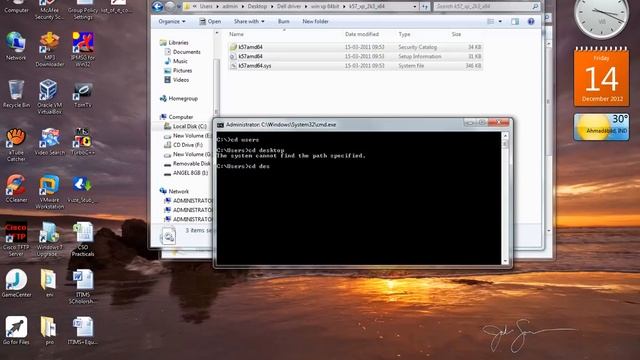Click the search magnifier in Explorer
Image resolution: width=640 pixels, height=360 pixels.
[535, 7]
